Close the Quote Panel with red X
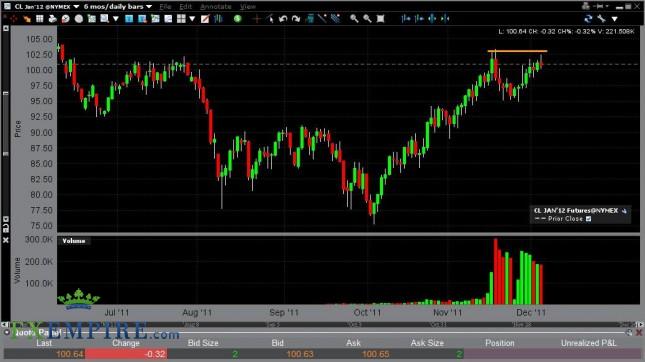 (639, 332)
